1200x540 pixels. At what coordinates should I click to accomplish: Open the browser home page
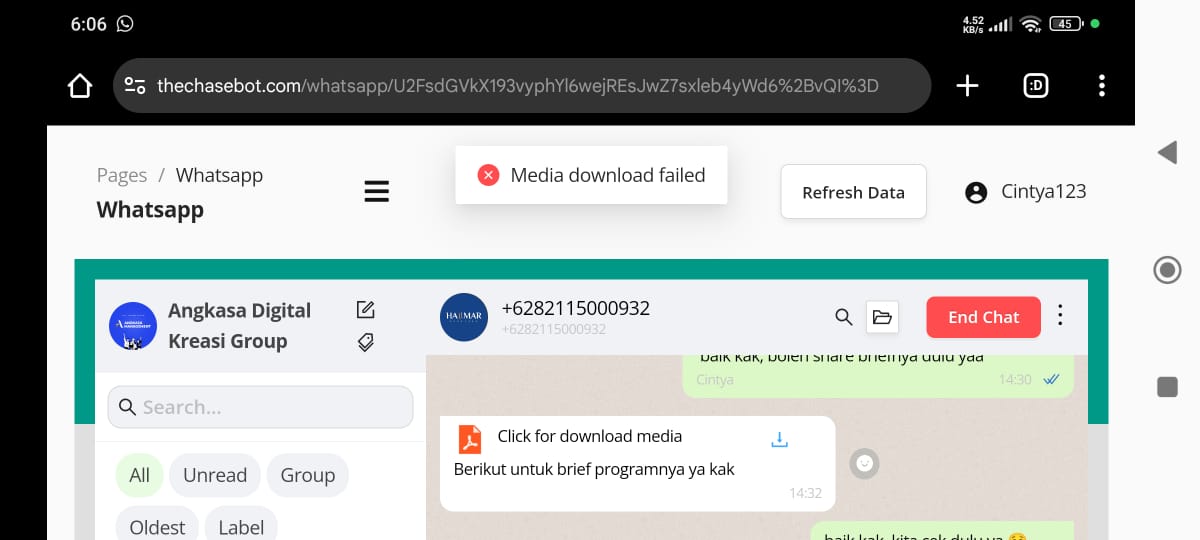[x=80, y=86]
